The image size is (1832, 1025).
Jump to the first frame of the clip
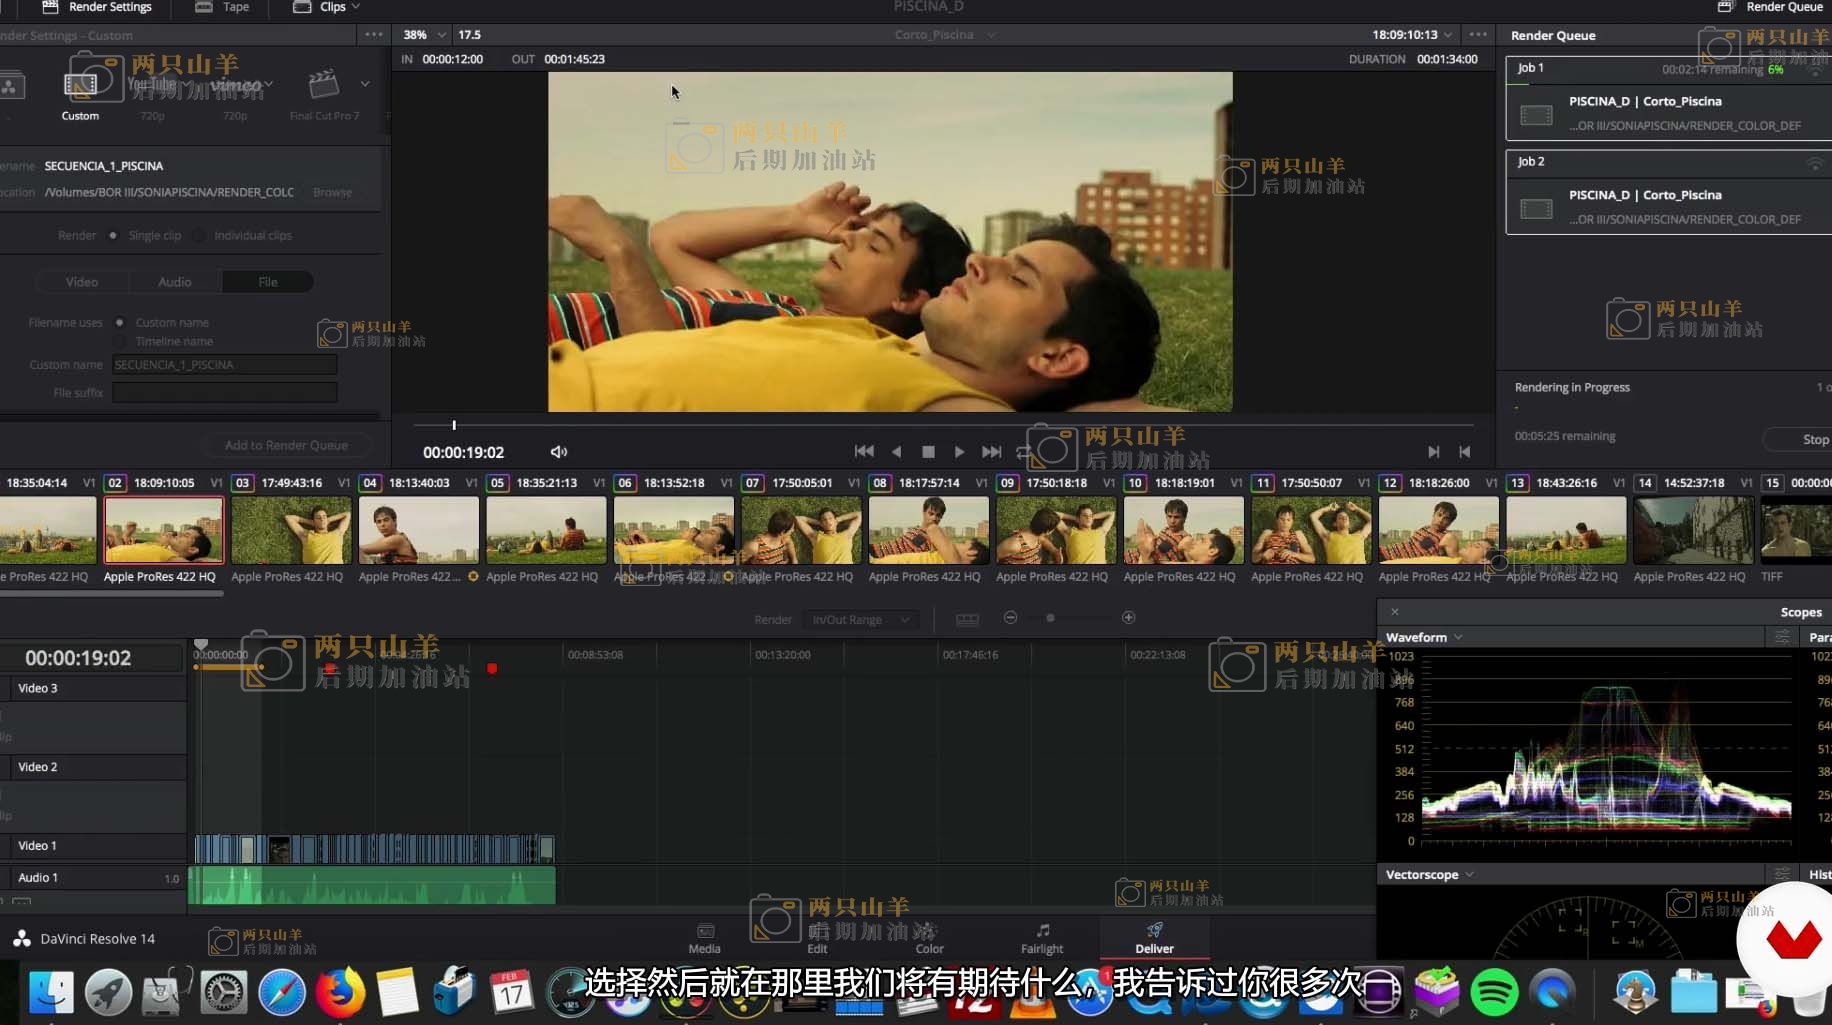coord(864,452)
